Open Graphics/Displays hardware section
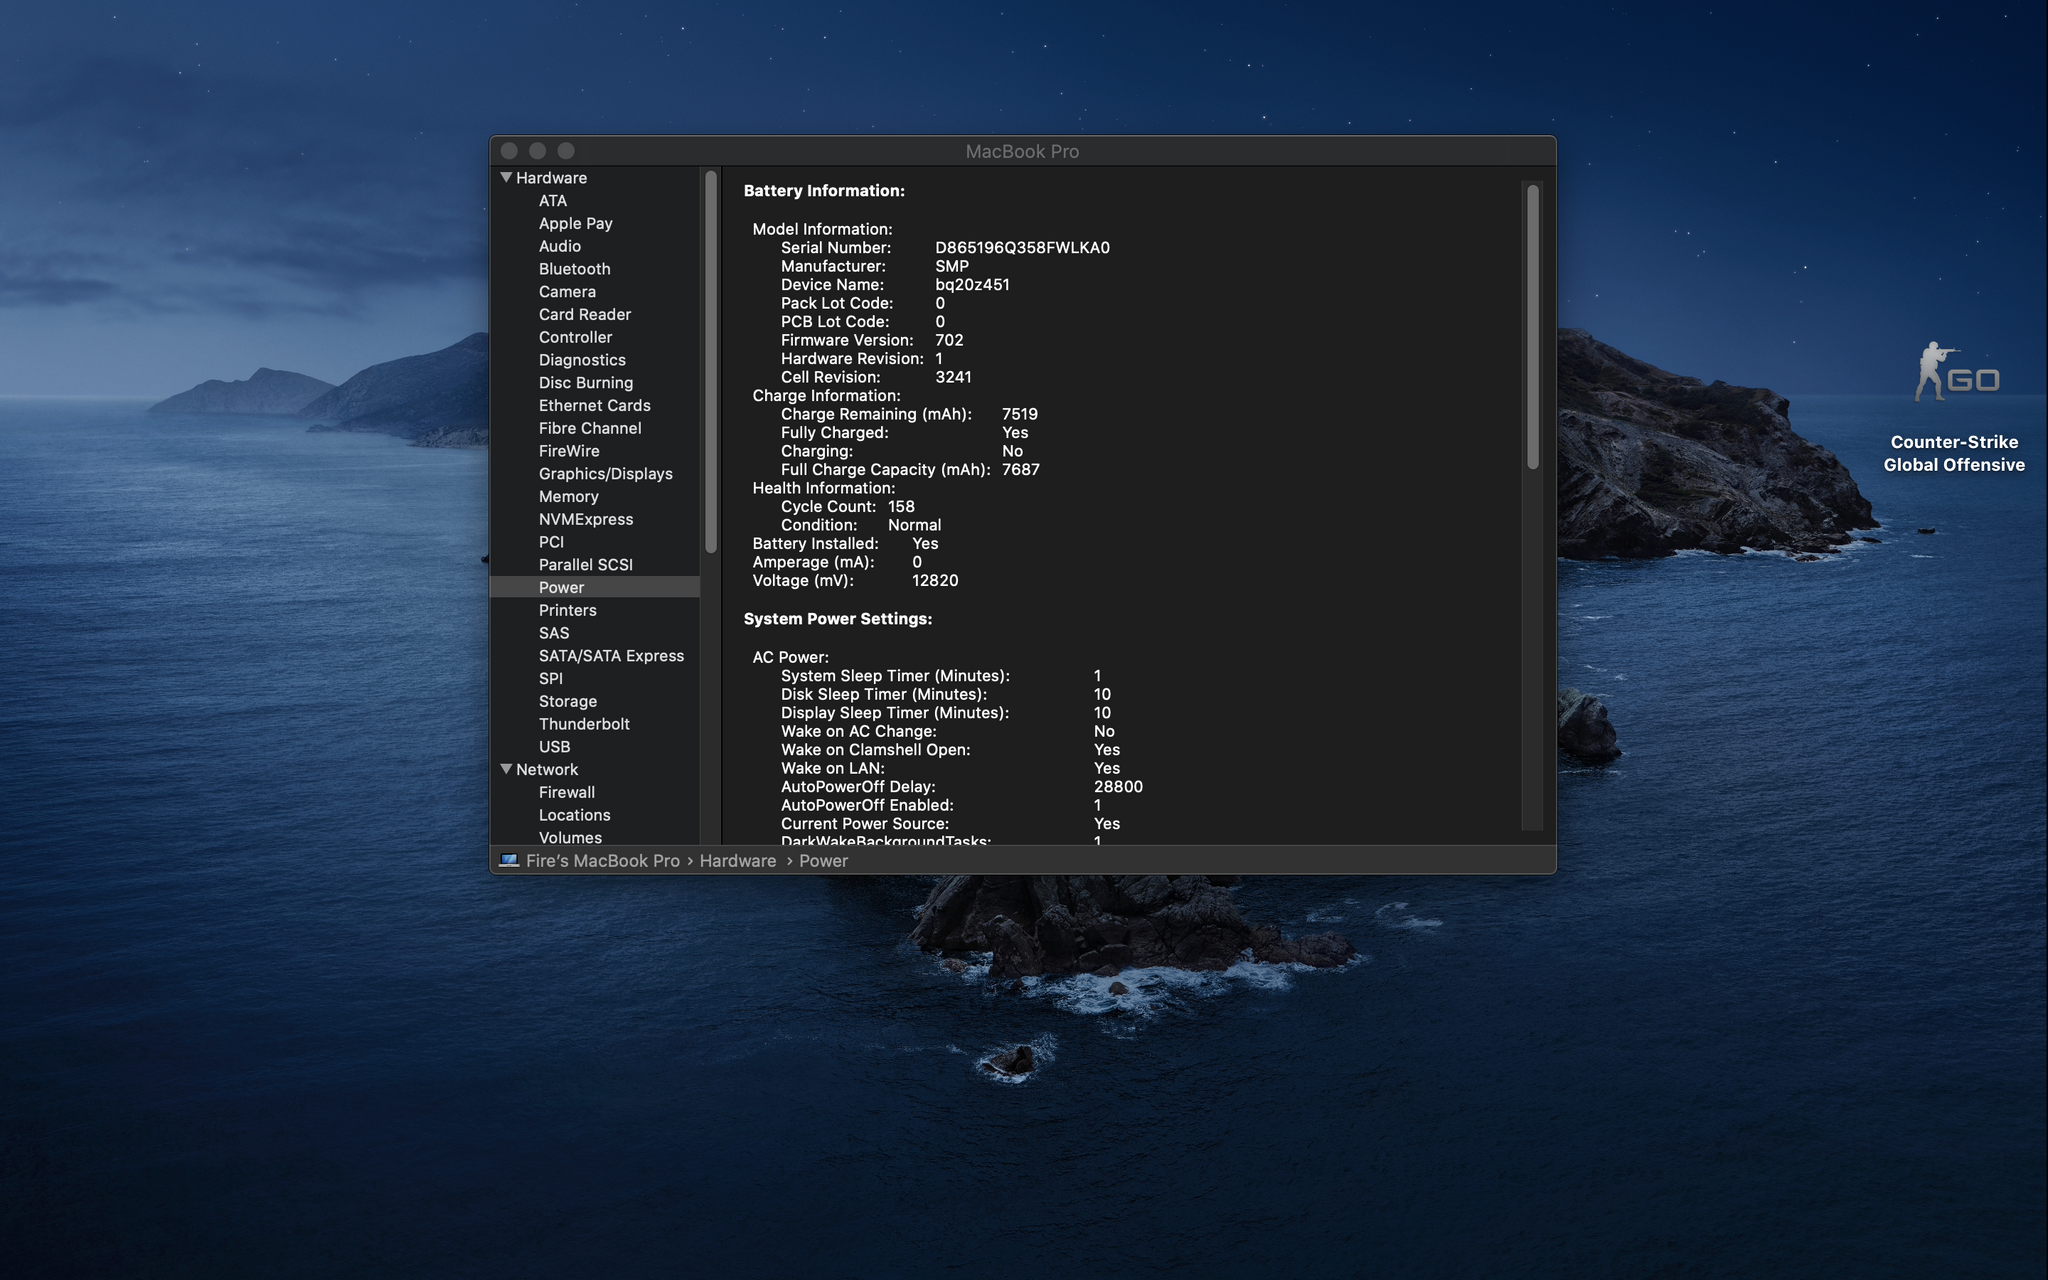The height and width of the screenshot is (1280, 2048). tap(605, 474)
